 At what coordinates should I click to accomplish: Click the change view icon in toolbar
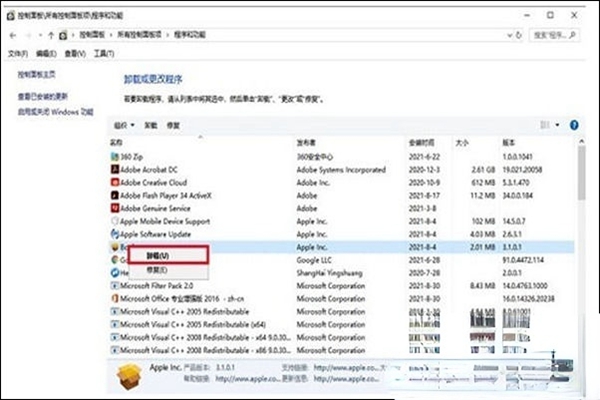point(545,125)
